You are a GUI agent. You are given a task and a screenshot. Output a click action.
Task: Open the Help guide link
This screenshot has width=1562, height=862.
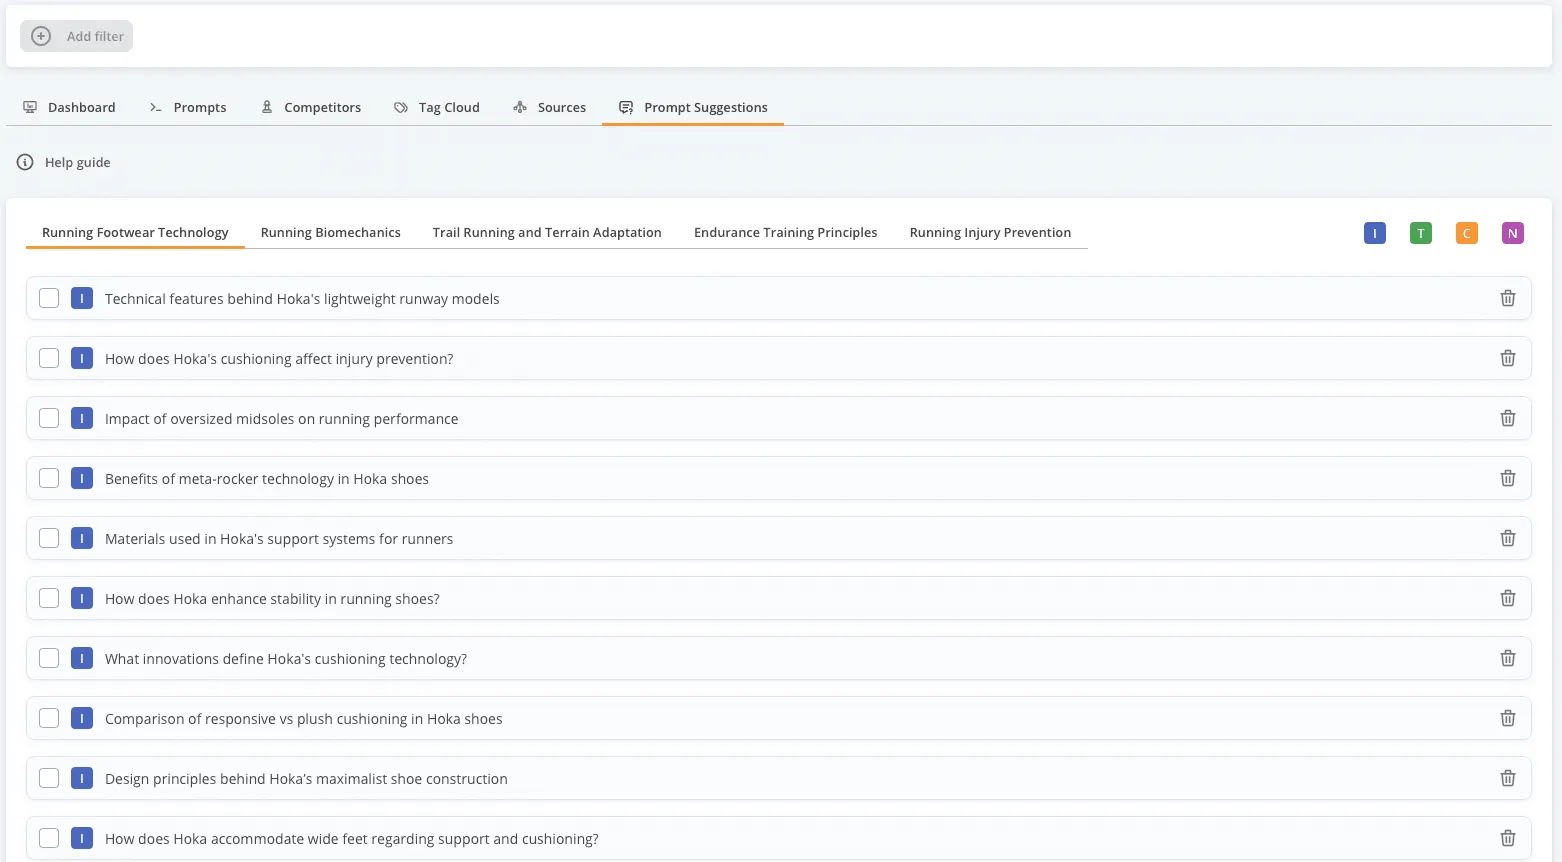77,162
